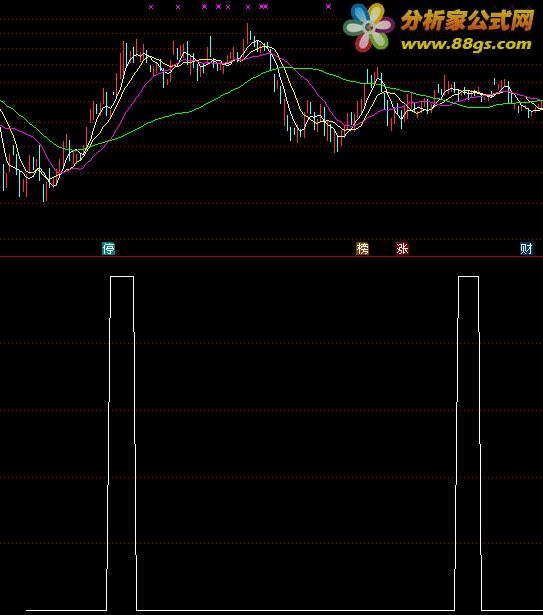Click the colorful flower logo
This screenshot has width=543, height=615.
click(368, 27)
